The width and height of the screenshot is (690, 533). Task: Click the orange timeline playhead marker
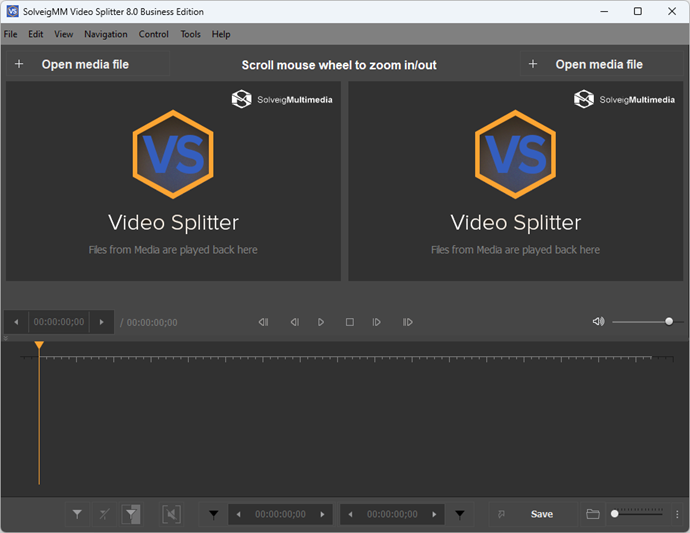[x=39, y=346]
